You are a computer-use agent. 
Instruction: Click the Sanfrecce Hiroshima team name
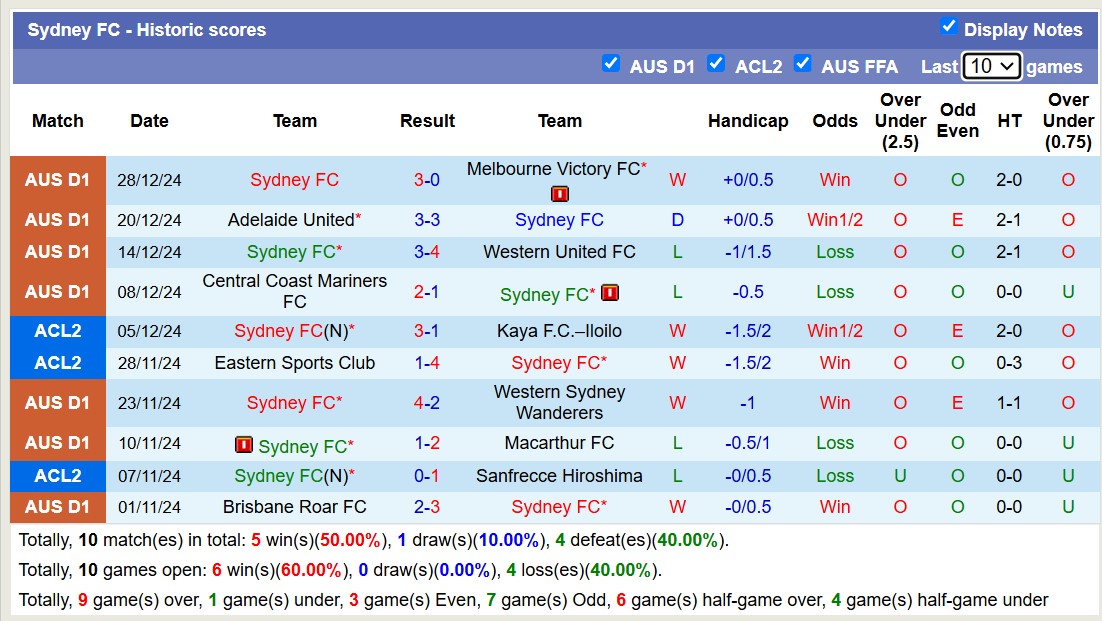[559, 476]
